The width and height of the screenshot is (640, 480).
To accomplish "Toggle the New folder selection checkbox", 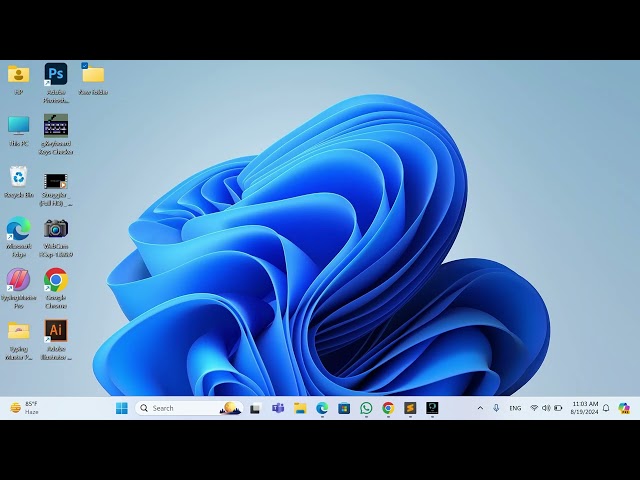I will (85, 66).
